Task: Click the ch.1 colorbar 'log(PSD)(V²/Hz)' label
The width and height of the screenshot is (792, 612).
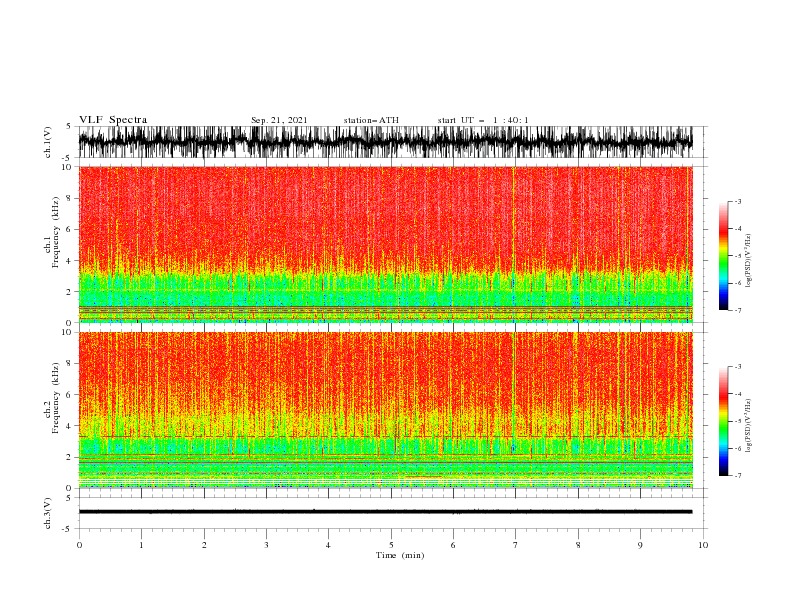Action: pyautogui.click(x=749, y=261)
